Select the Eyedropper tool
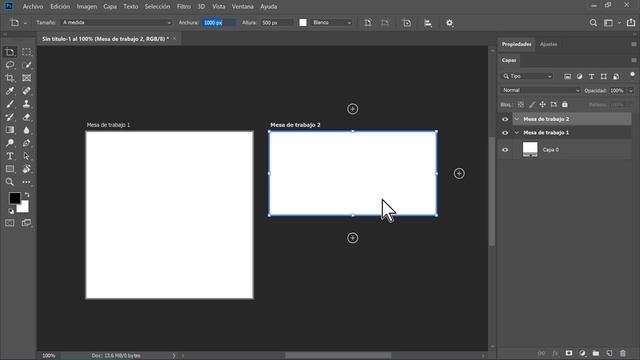 [x=10, y=91]
